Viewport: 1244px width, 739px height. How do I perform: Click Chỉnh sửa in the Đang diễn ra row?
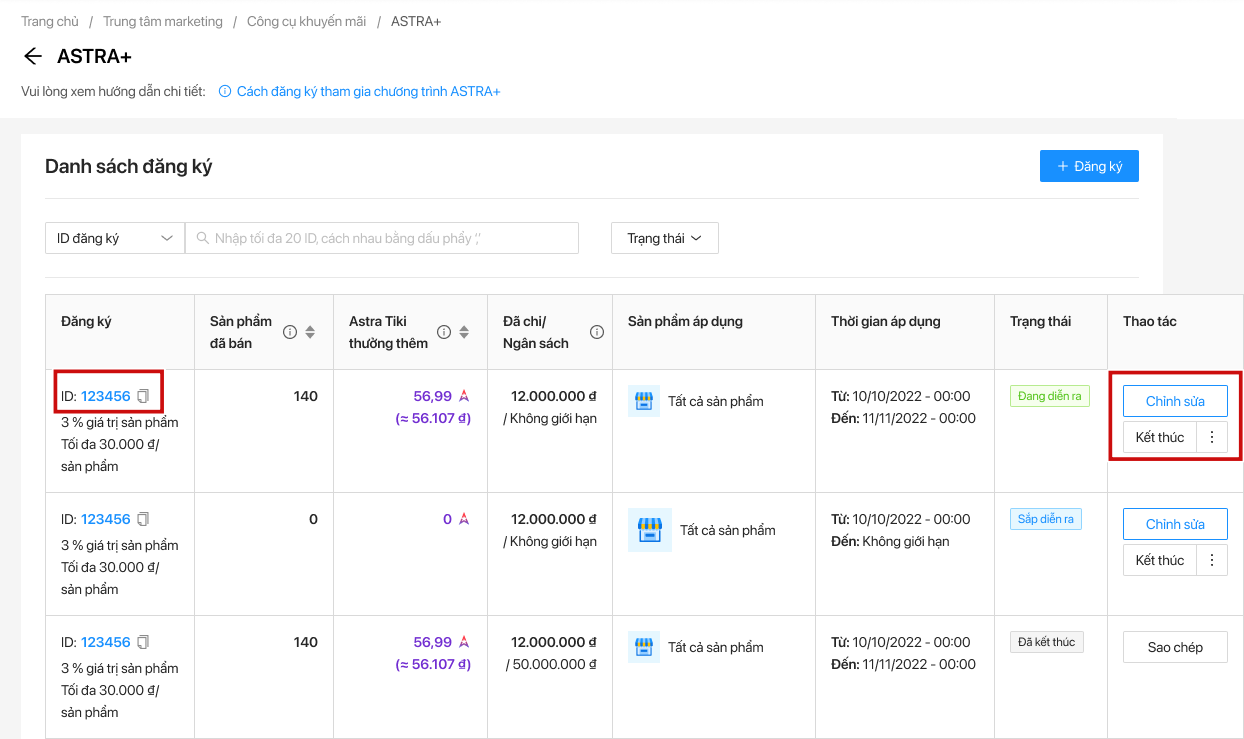1175,401
